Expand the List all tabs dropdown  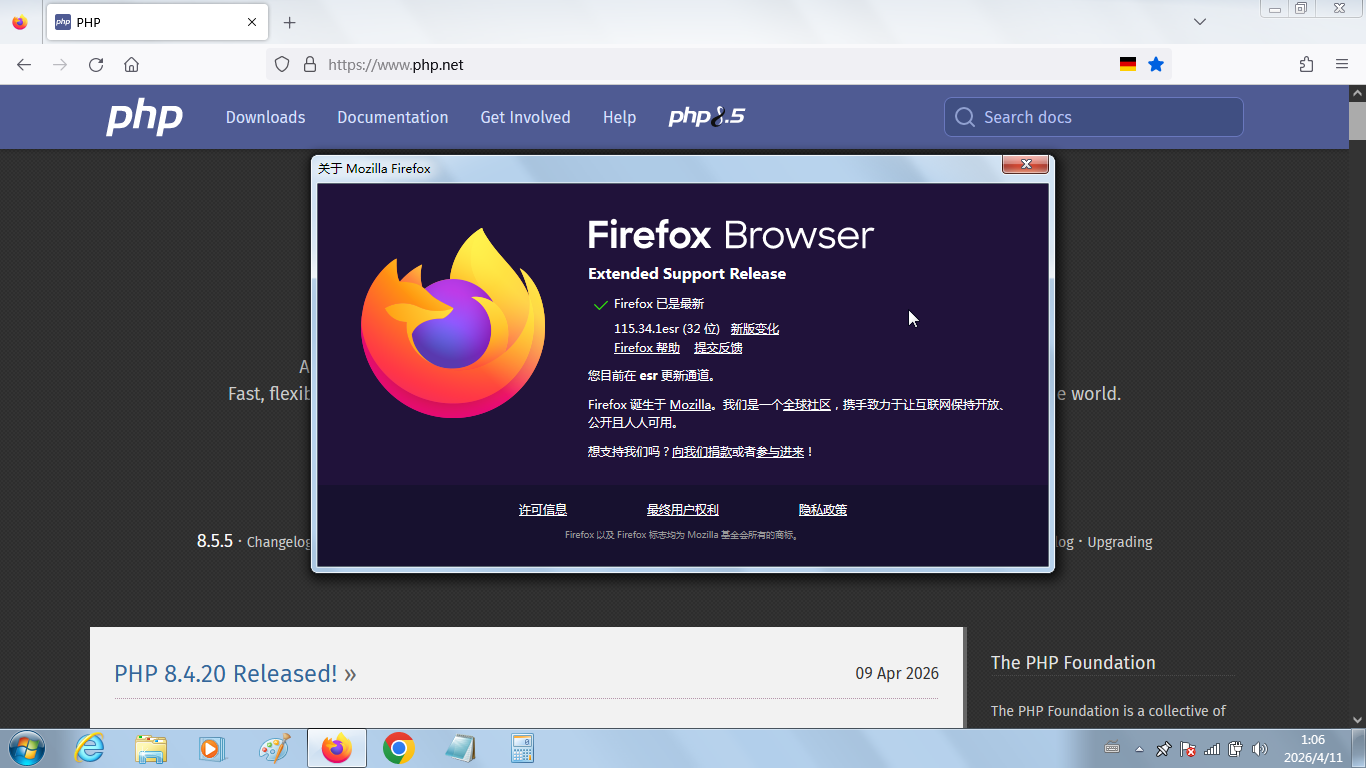[1200, 22]
